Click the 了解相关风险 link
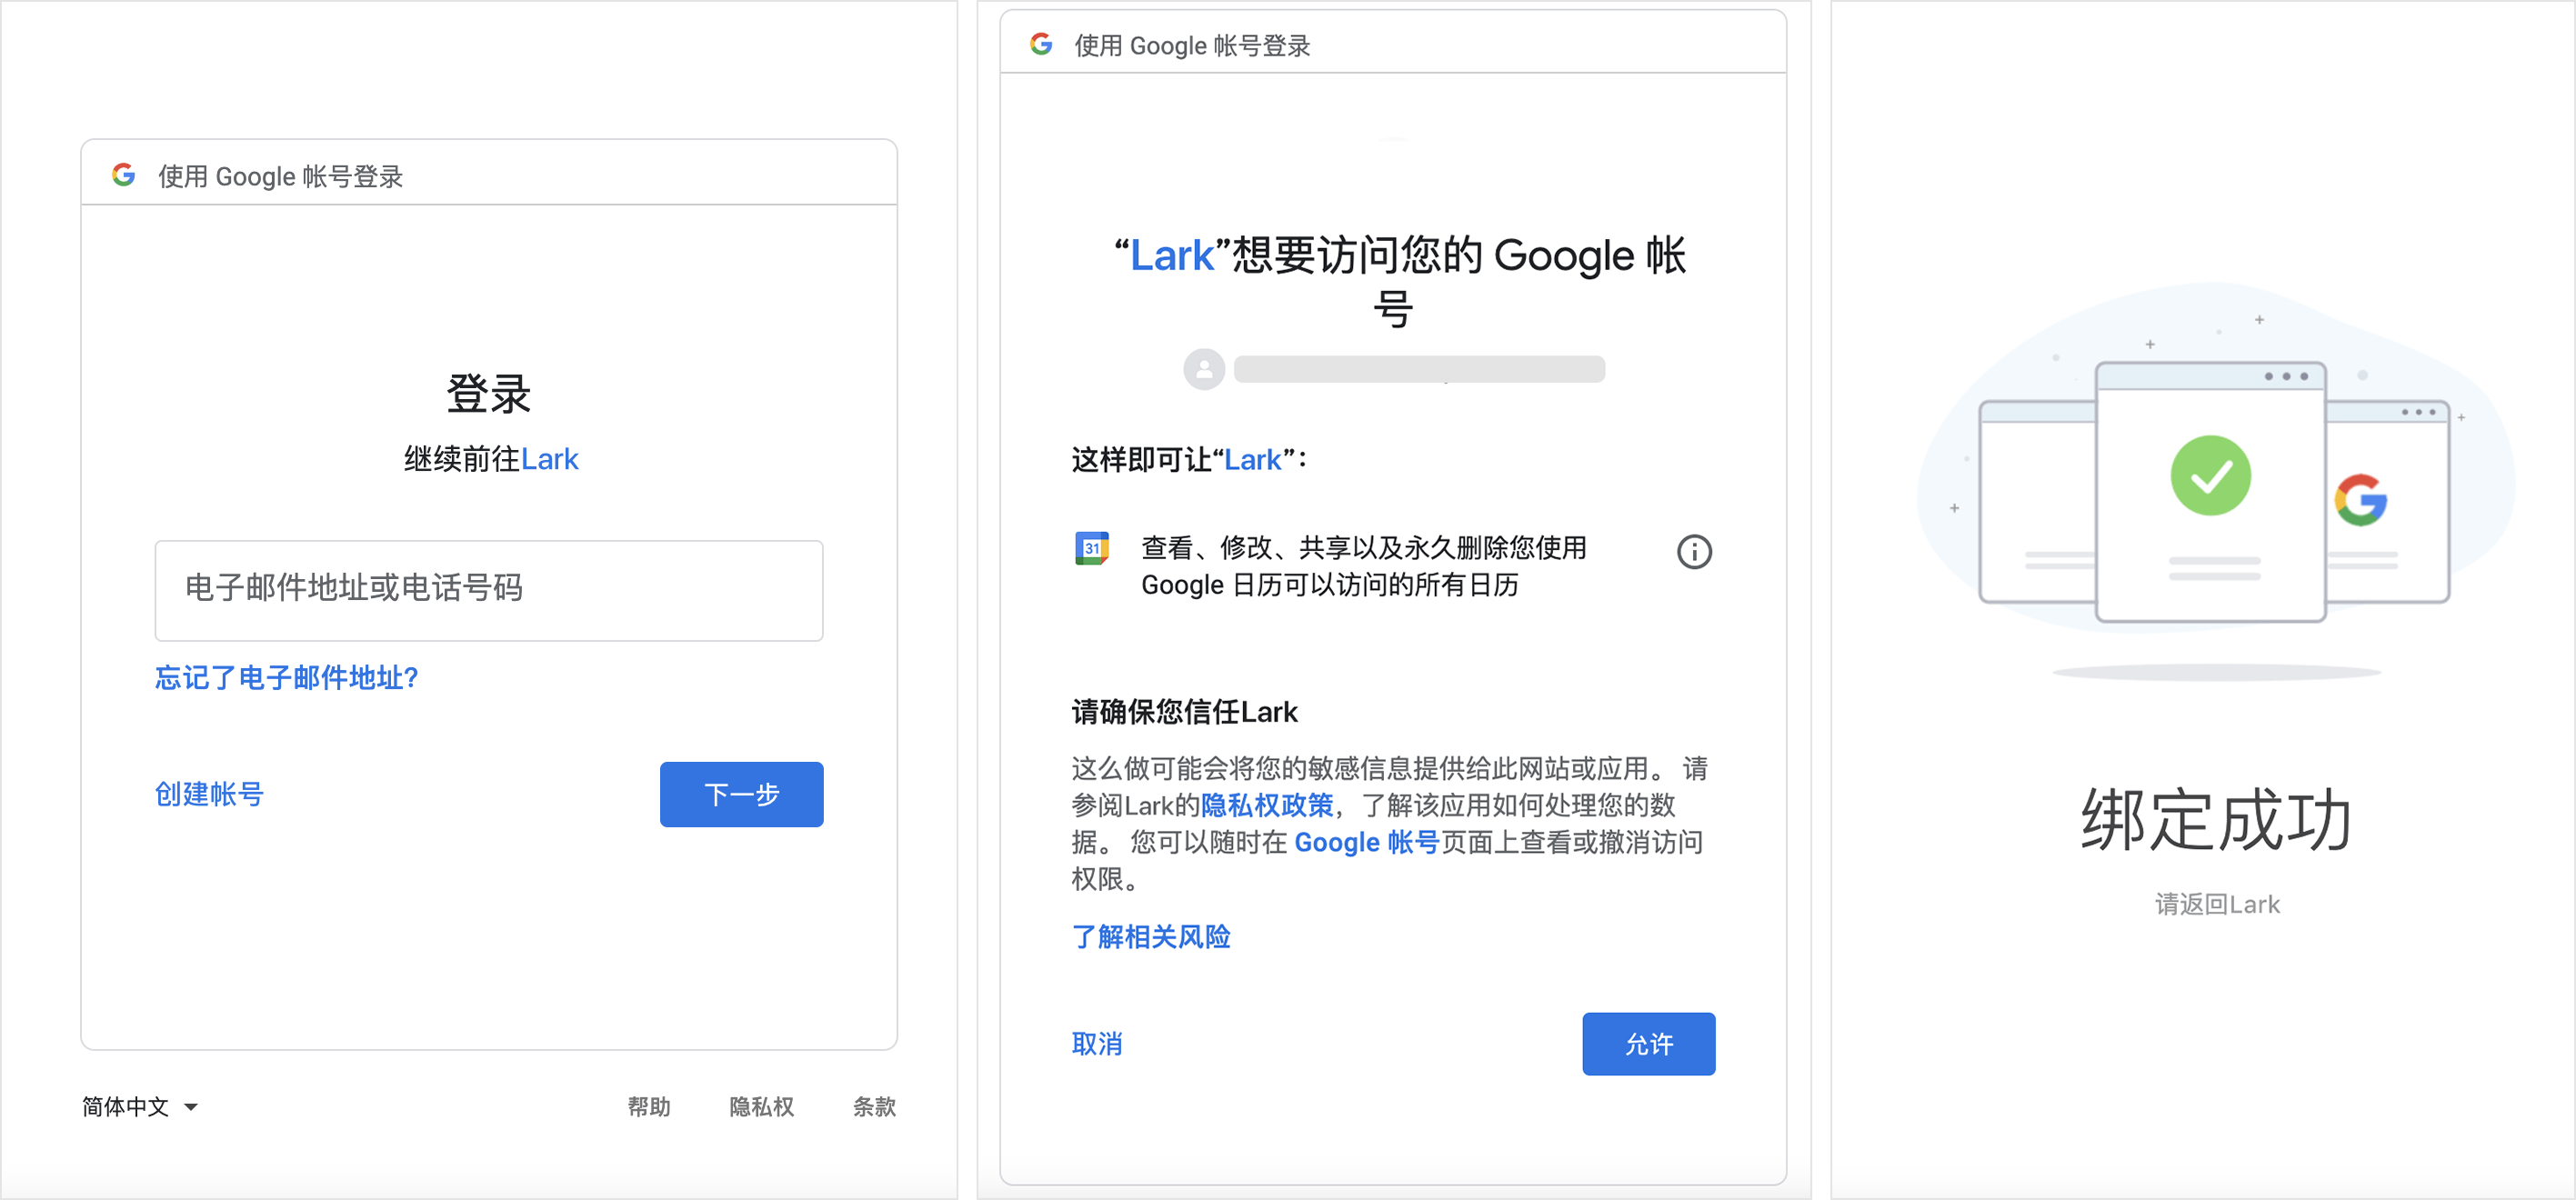The width and height of the screenshot is (2576, 1200). pyautogui.click(x=1151, y=937)
